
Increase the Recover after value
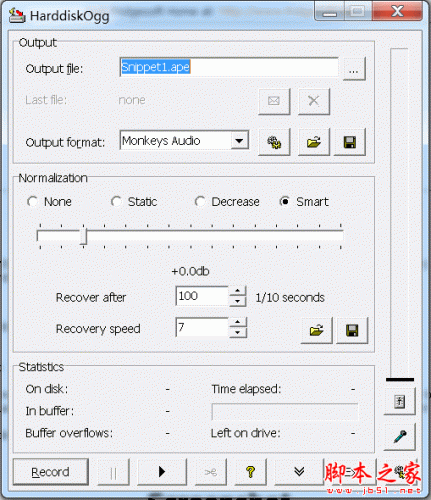click(237, 291)
